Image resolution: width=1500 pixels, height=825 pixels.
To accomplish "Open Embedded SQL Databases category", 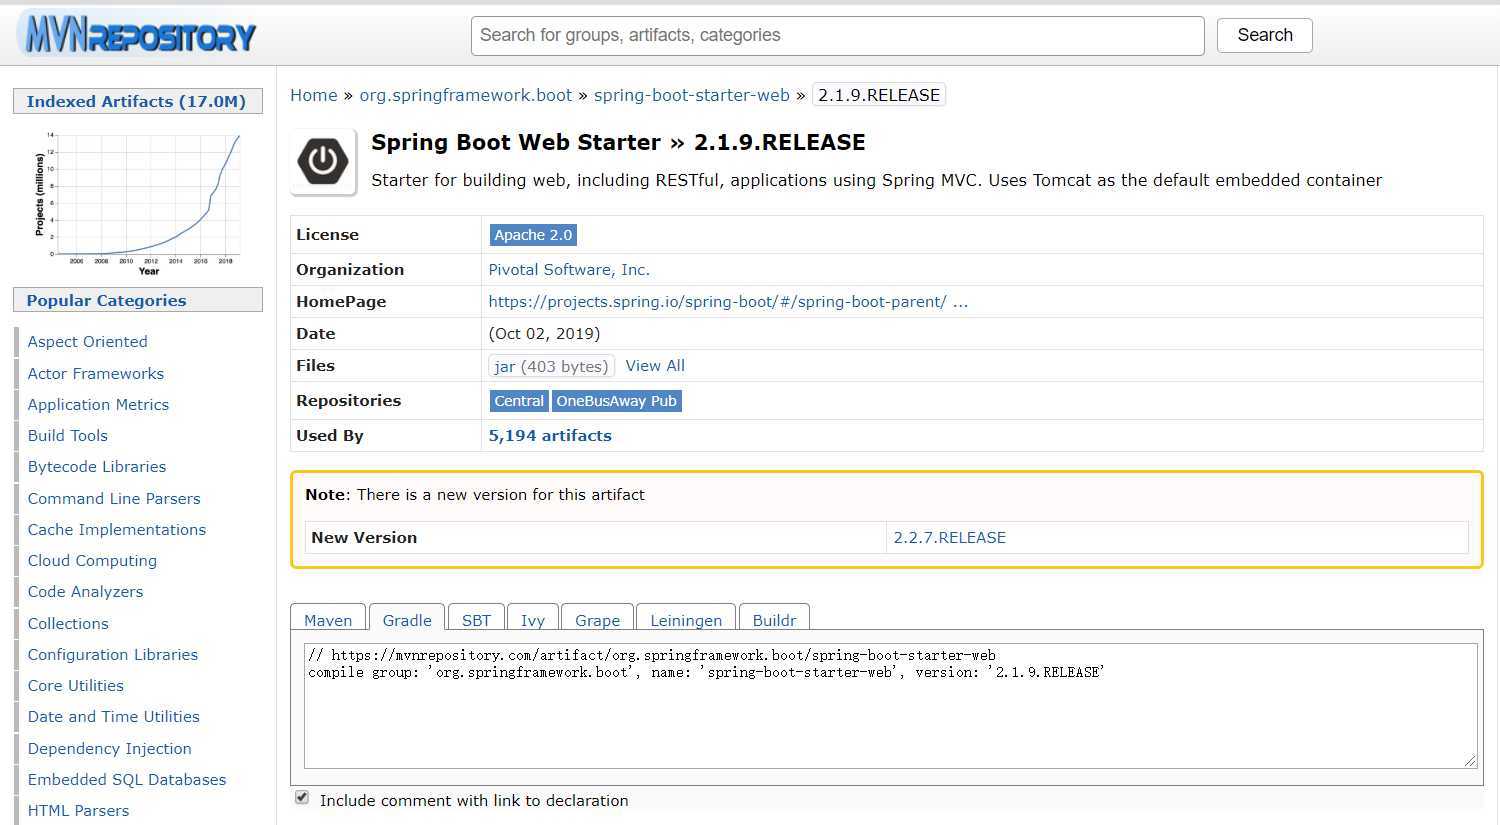I will tap(127, 780).
